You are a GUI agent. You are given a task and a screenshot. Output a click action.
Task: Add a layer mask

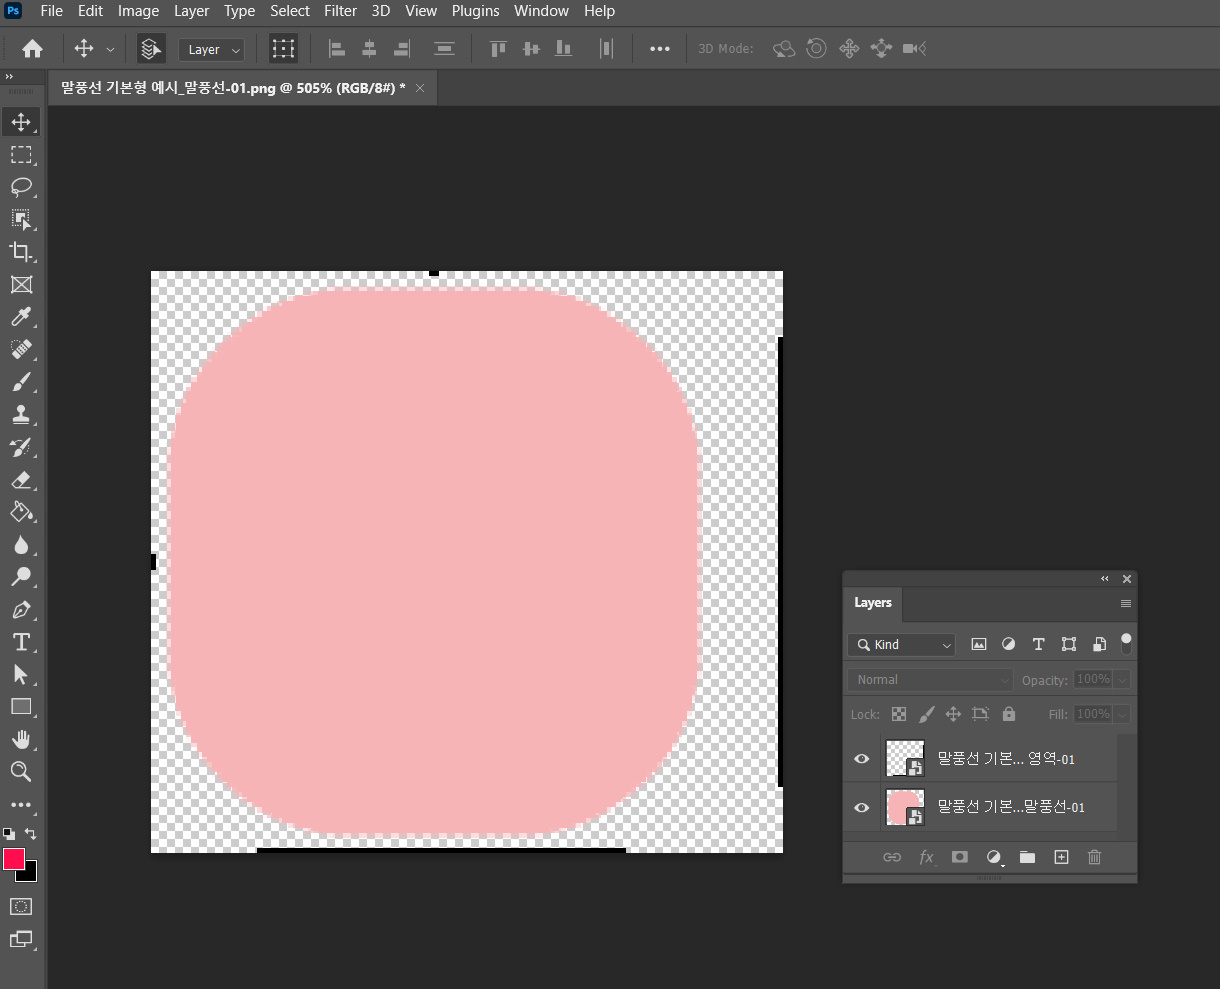(x=960, y=857)
